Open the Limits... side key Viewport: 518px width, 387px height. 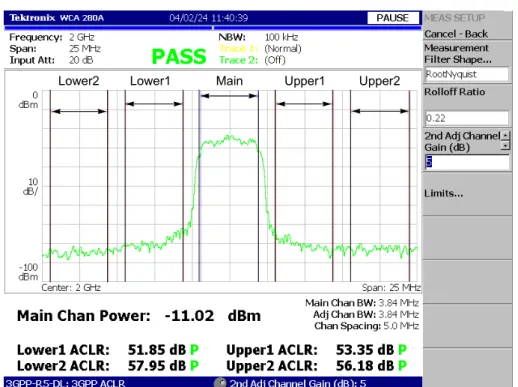tap(467, 194)
